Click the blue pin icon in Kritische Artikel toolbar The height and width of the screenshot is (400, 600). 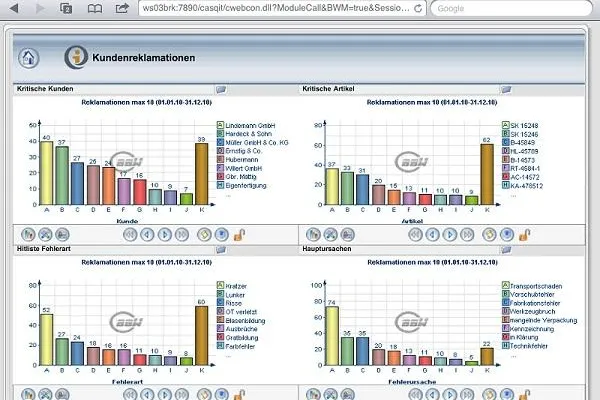(507, 234)
